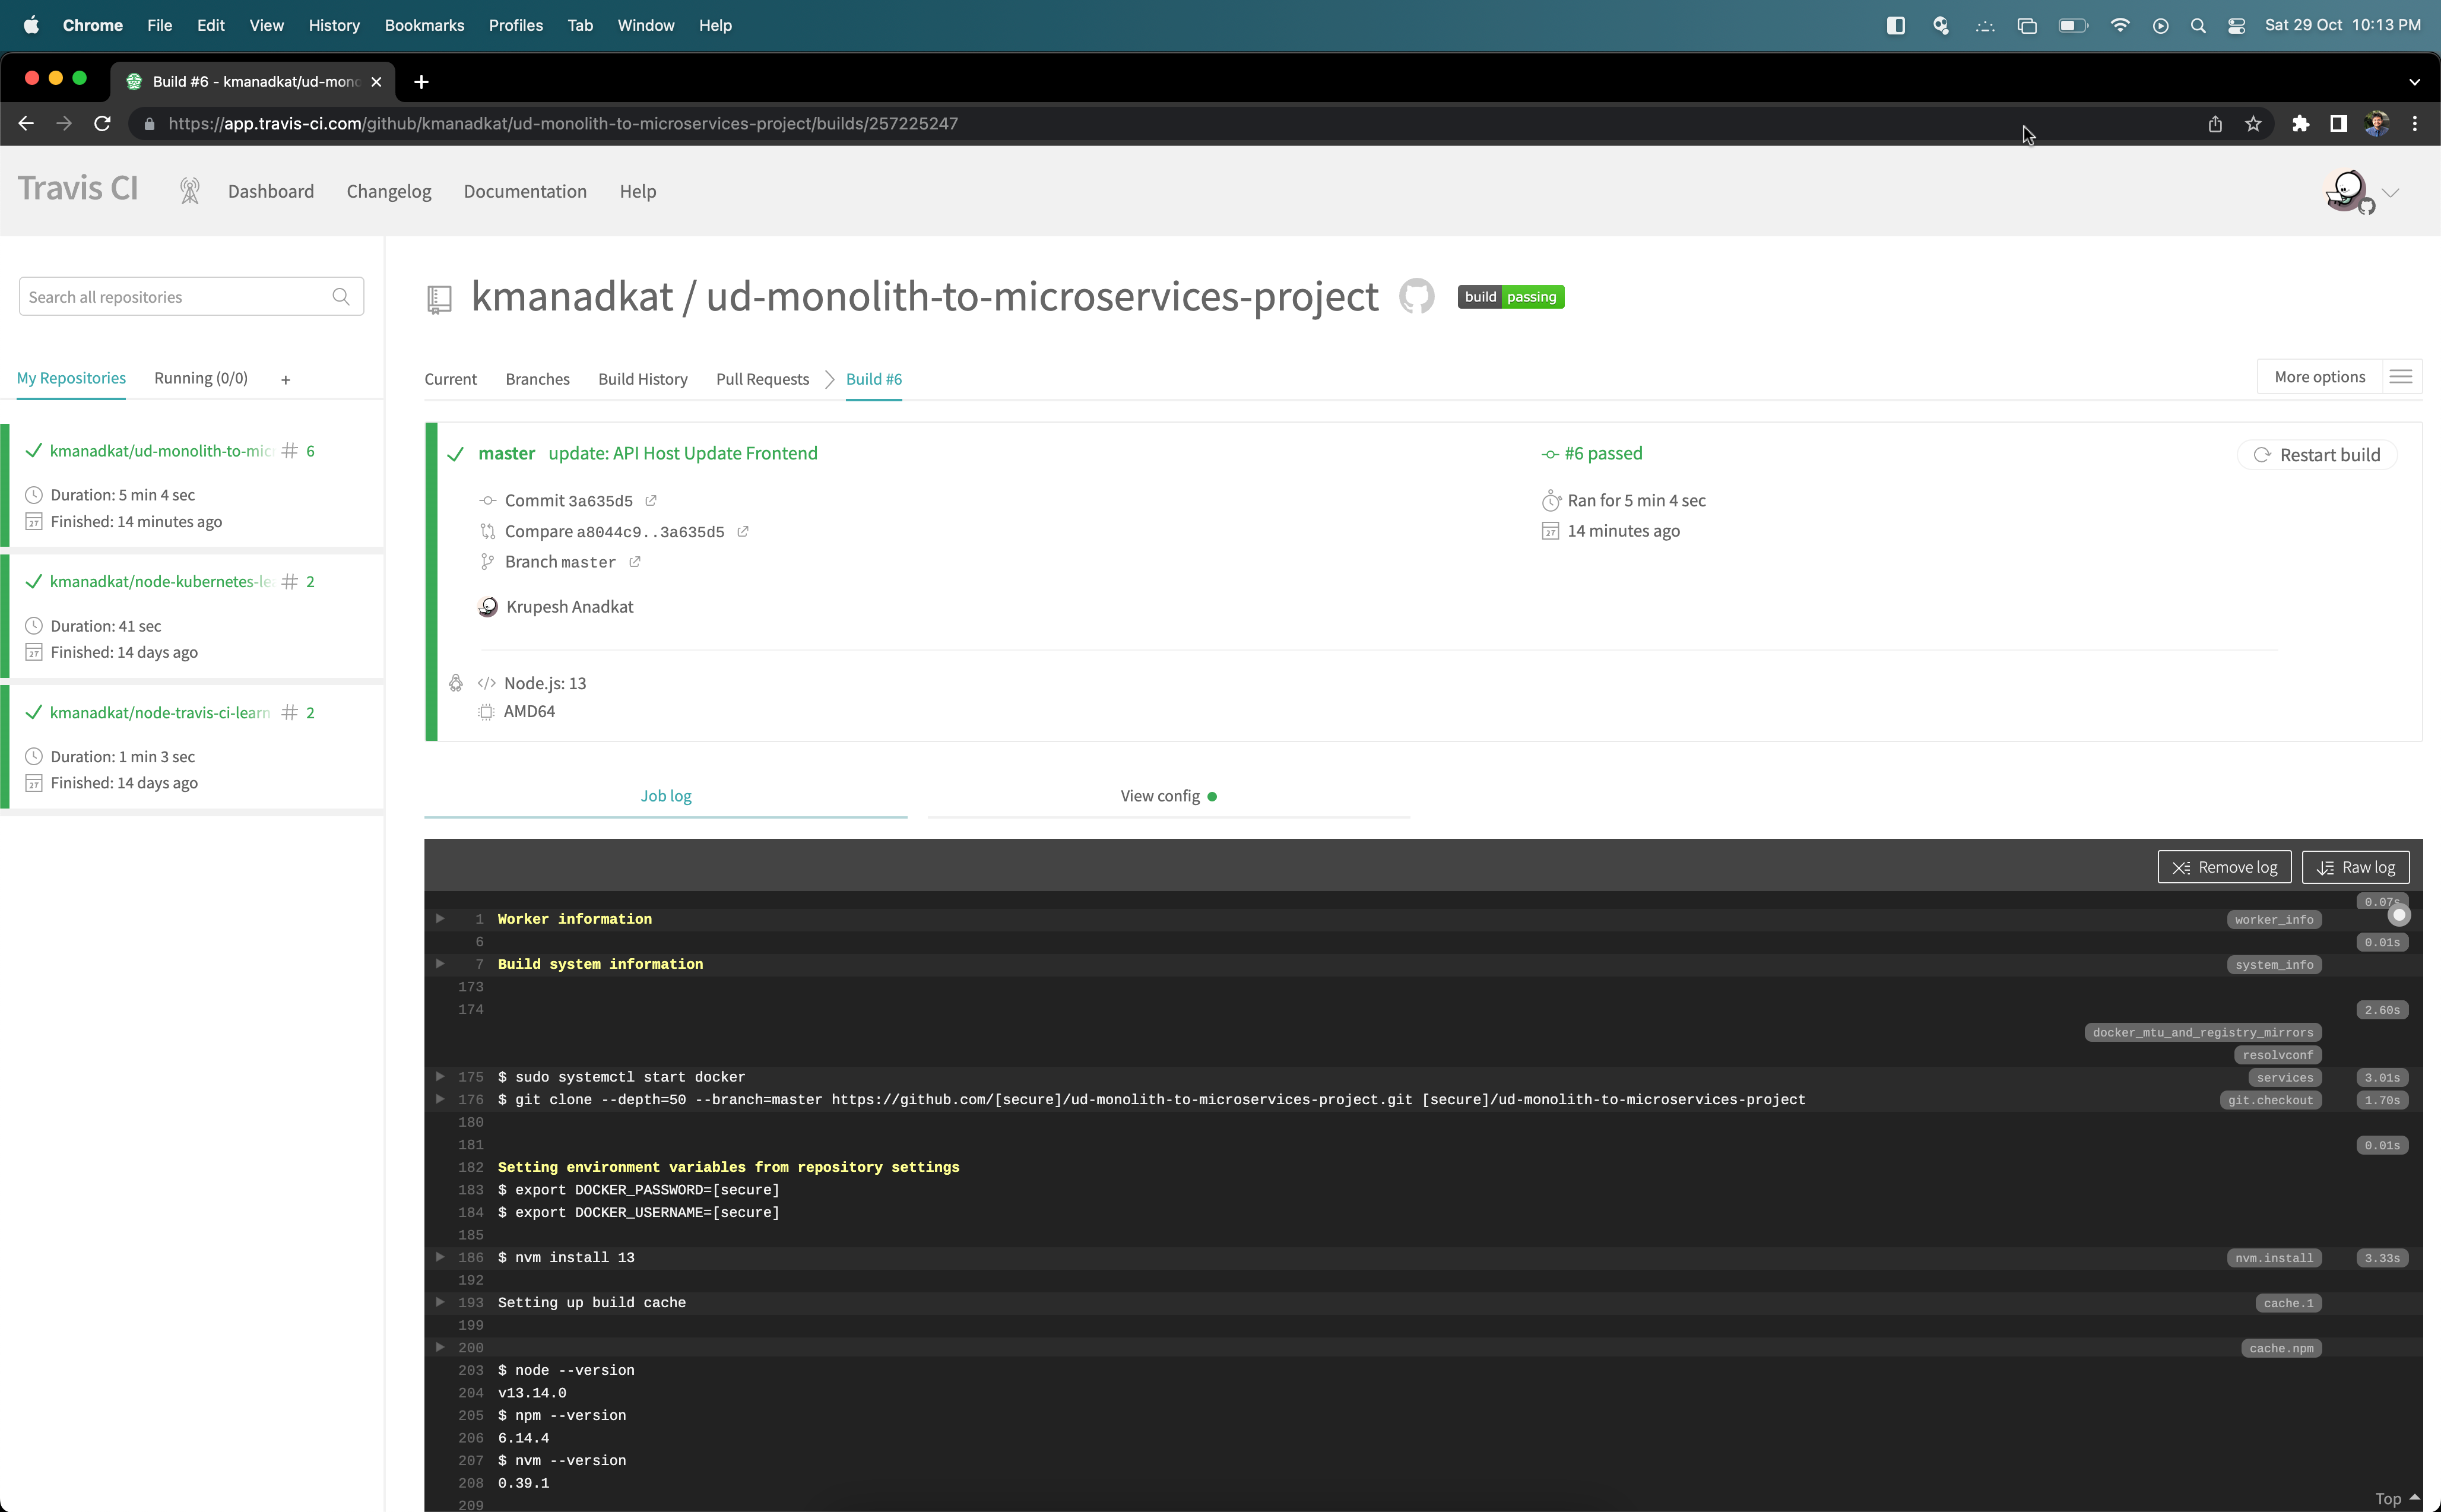Image resolution: width=2441 pixels, height=1512 pixels.
Task: Switch to the Branches tab
Action: pyautogui.click(x=537, y=379)
